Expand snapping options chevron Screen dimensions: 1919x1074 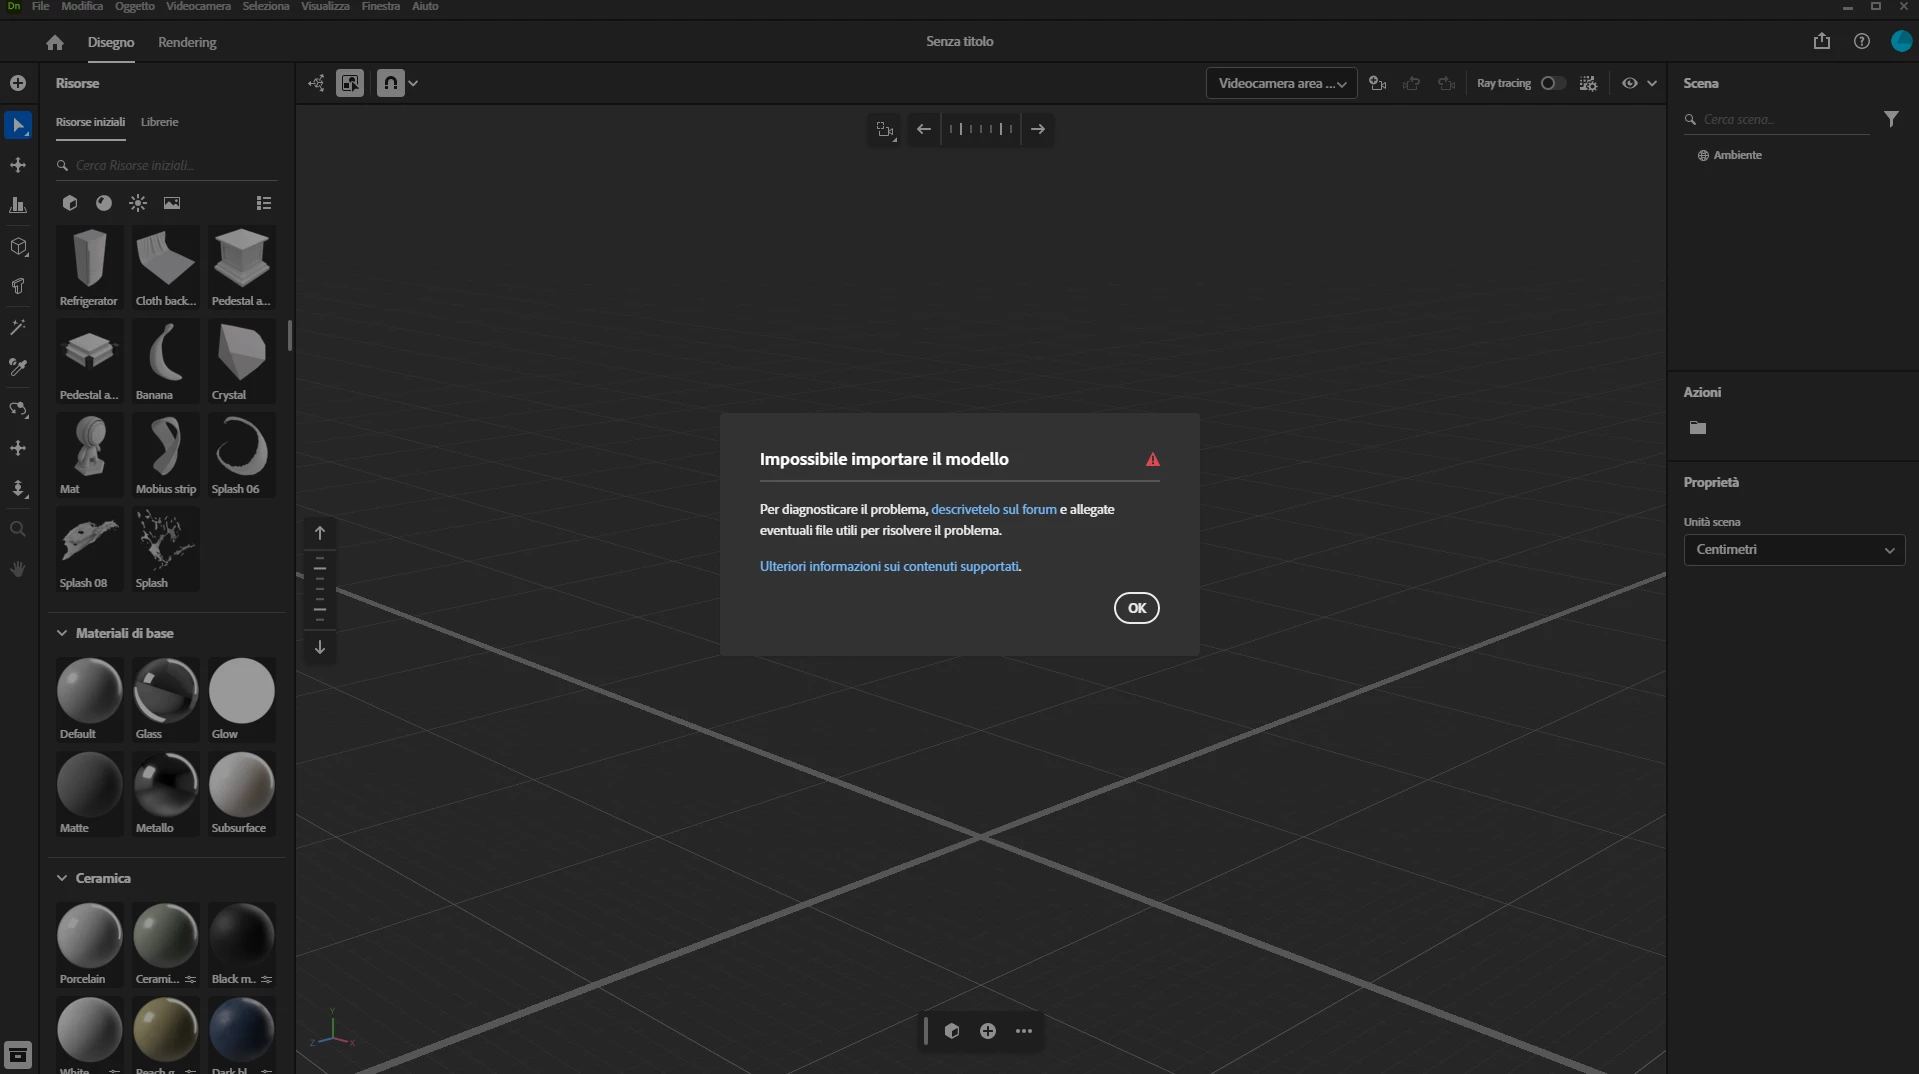click(x=413, y=83)
